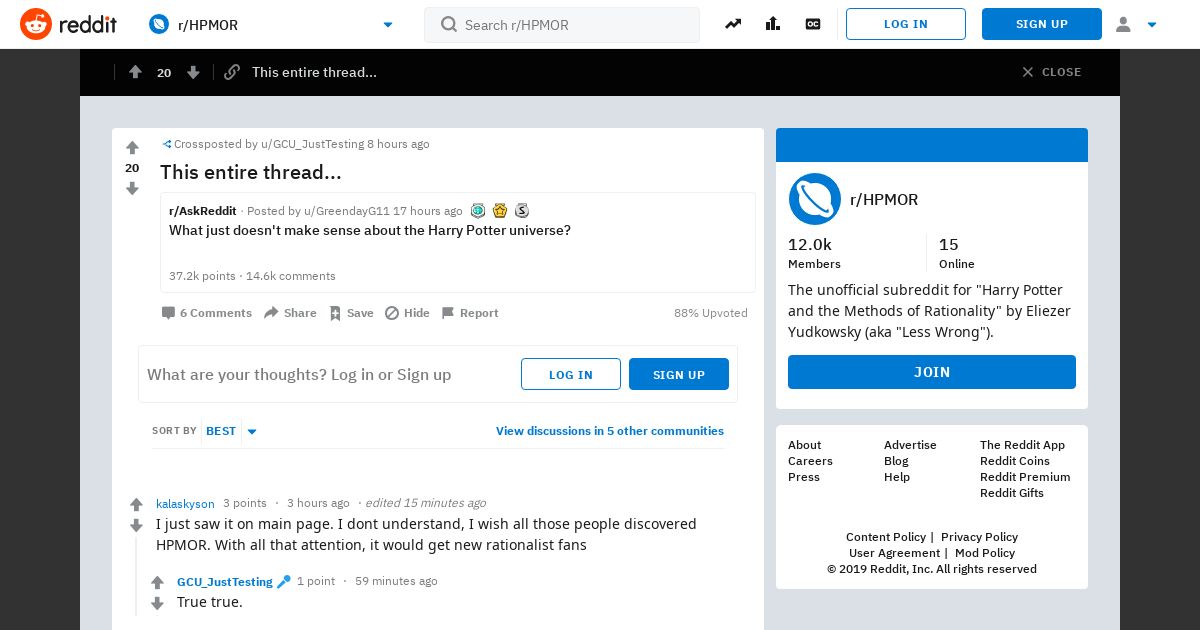
Task: Open u/GreendayG11 profile link
Action: [x=347, y=211]
